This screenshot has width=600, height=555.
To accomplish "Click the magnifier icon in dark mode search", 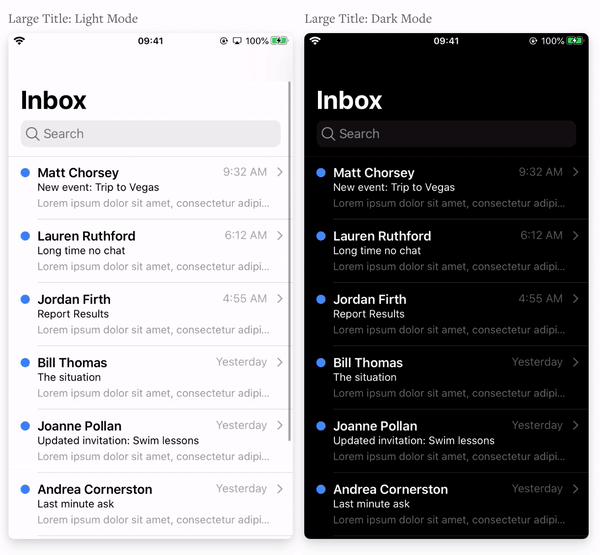I will (x=328, y=134).
